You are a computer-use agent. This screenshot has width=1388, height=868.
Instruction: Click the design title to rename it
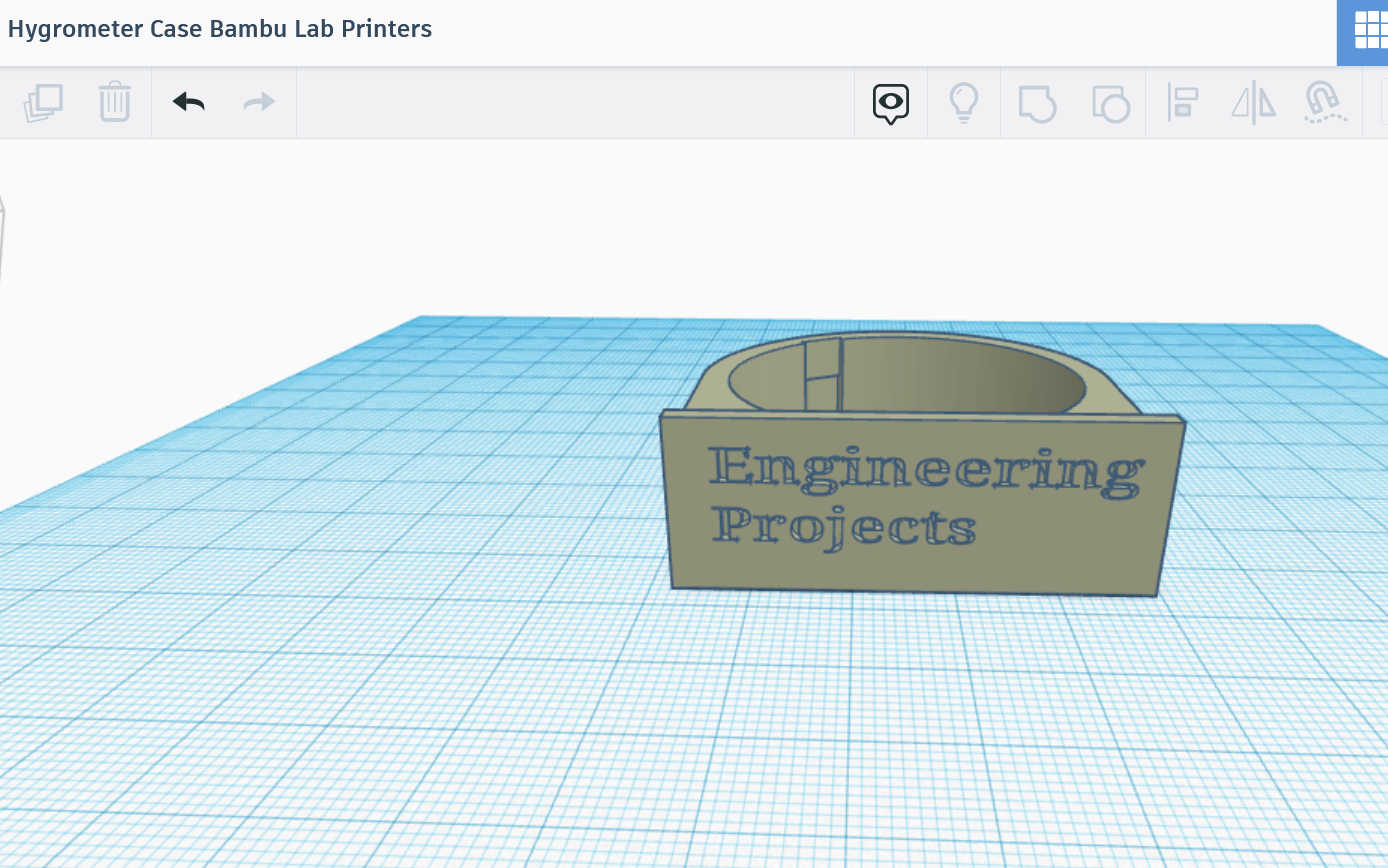220,29
